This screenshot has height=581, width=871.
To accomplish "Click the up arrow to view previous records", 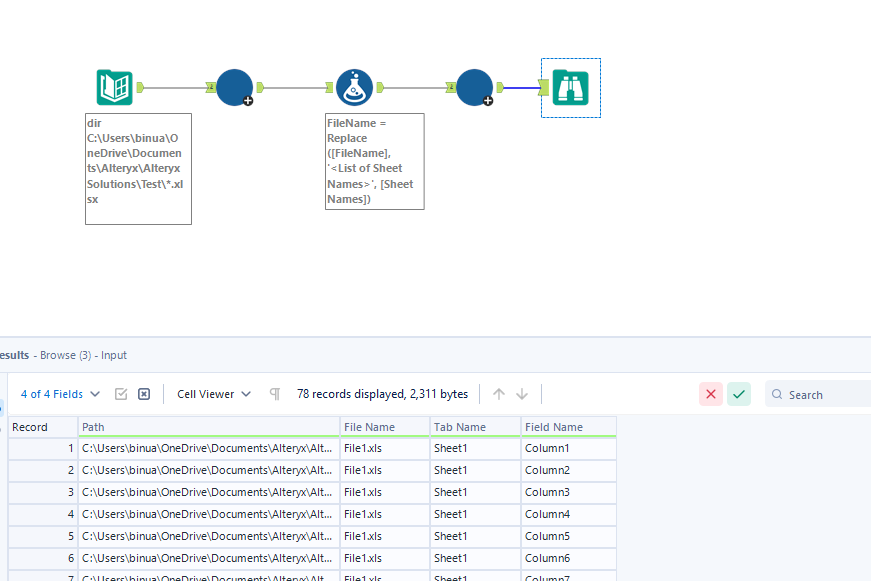I will tap(497, 394).
